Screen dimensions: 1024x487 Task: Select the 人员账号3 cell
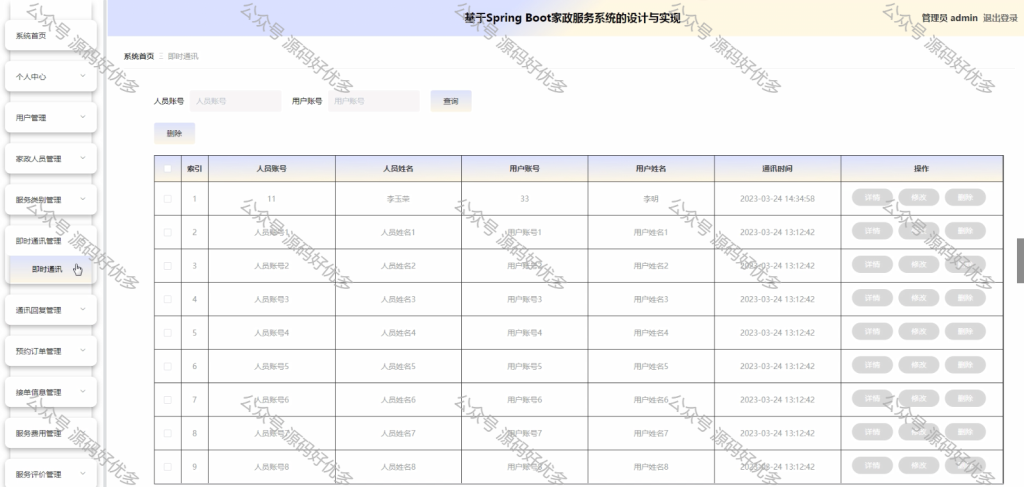272,299
